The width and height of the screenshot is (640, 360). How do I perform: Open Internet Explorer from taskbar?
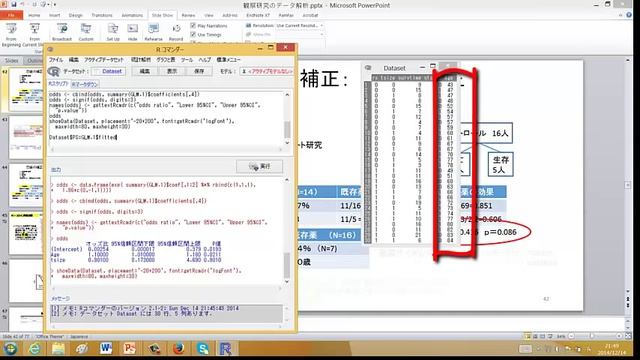pos(34,349)
